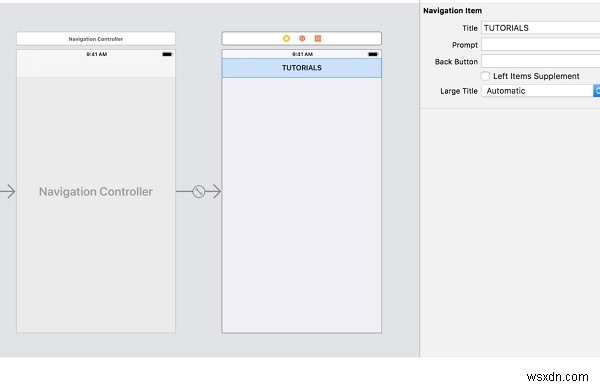Click the storyboard entry point arrow
600x387 pixels.
8,191
